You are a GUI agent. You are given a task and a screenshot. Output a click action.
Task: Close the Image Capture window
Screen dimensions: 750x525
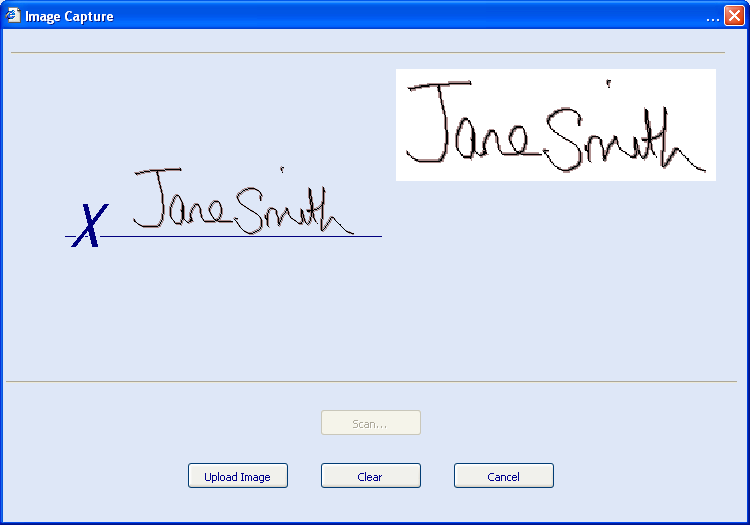click(x=734, y=16)
